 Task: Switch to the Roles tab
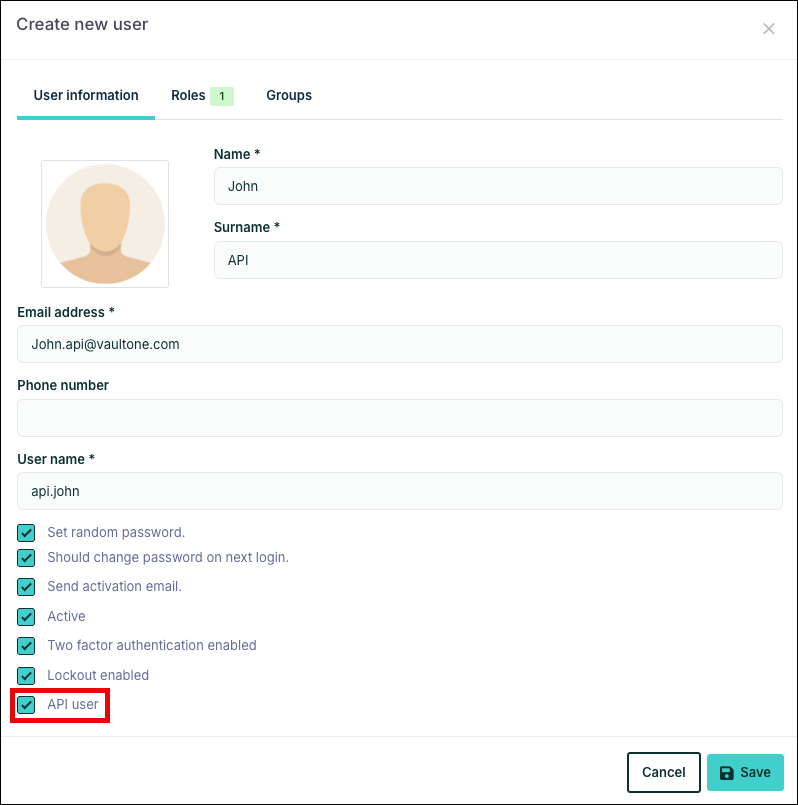click(x=188, y=96)
